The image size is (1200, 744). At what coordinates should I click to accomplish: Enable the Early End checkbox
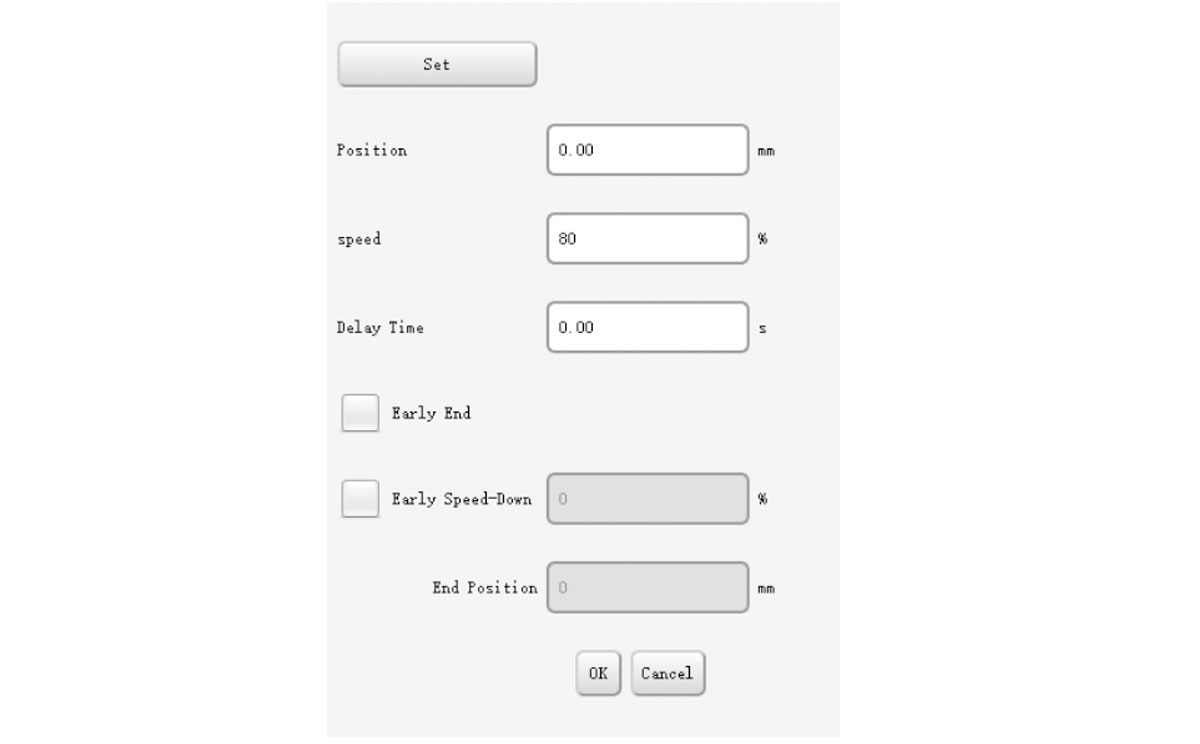click(360, 413)
